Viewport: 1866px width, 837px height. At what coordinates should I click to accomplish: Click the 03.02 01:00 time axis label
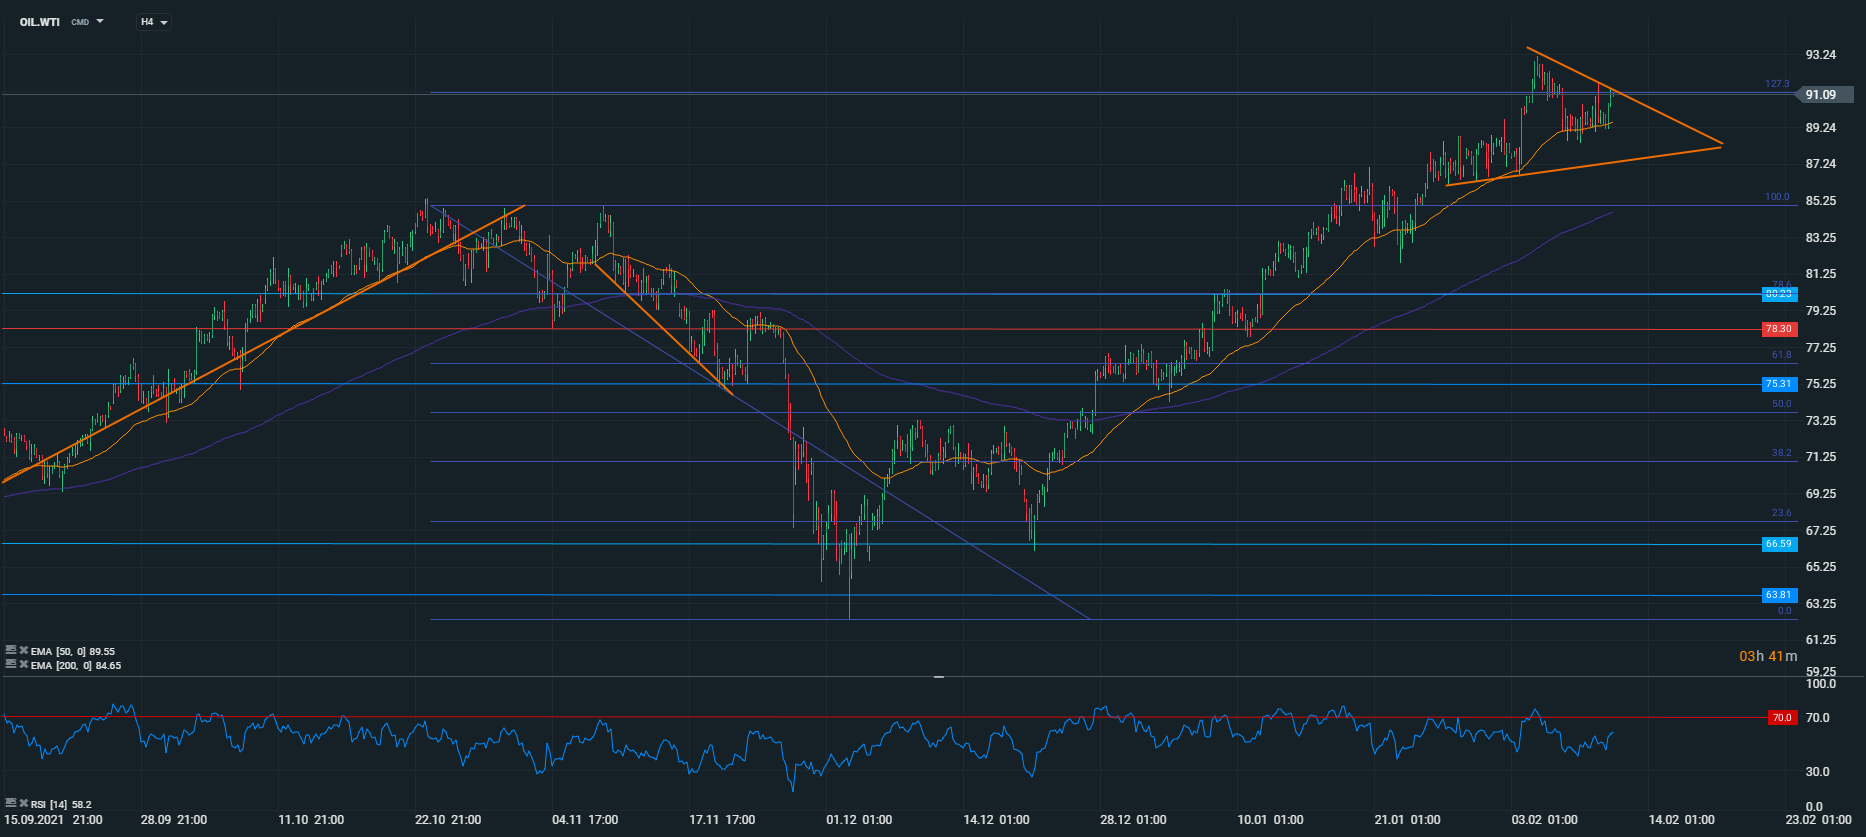(1544, 820)
